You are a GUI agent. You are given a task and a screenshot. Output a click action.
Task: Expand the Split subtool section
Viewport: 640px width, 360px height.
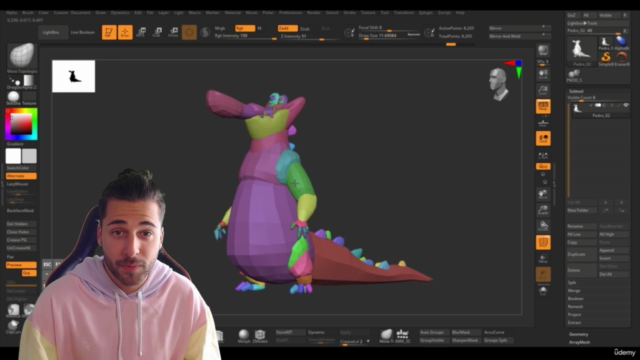(572, 282)
